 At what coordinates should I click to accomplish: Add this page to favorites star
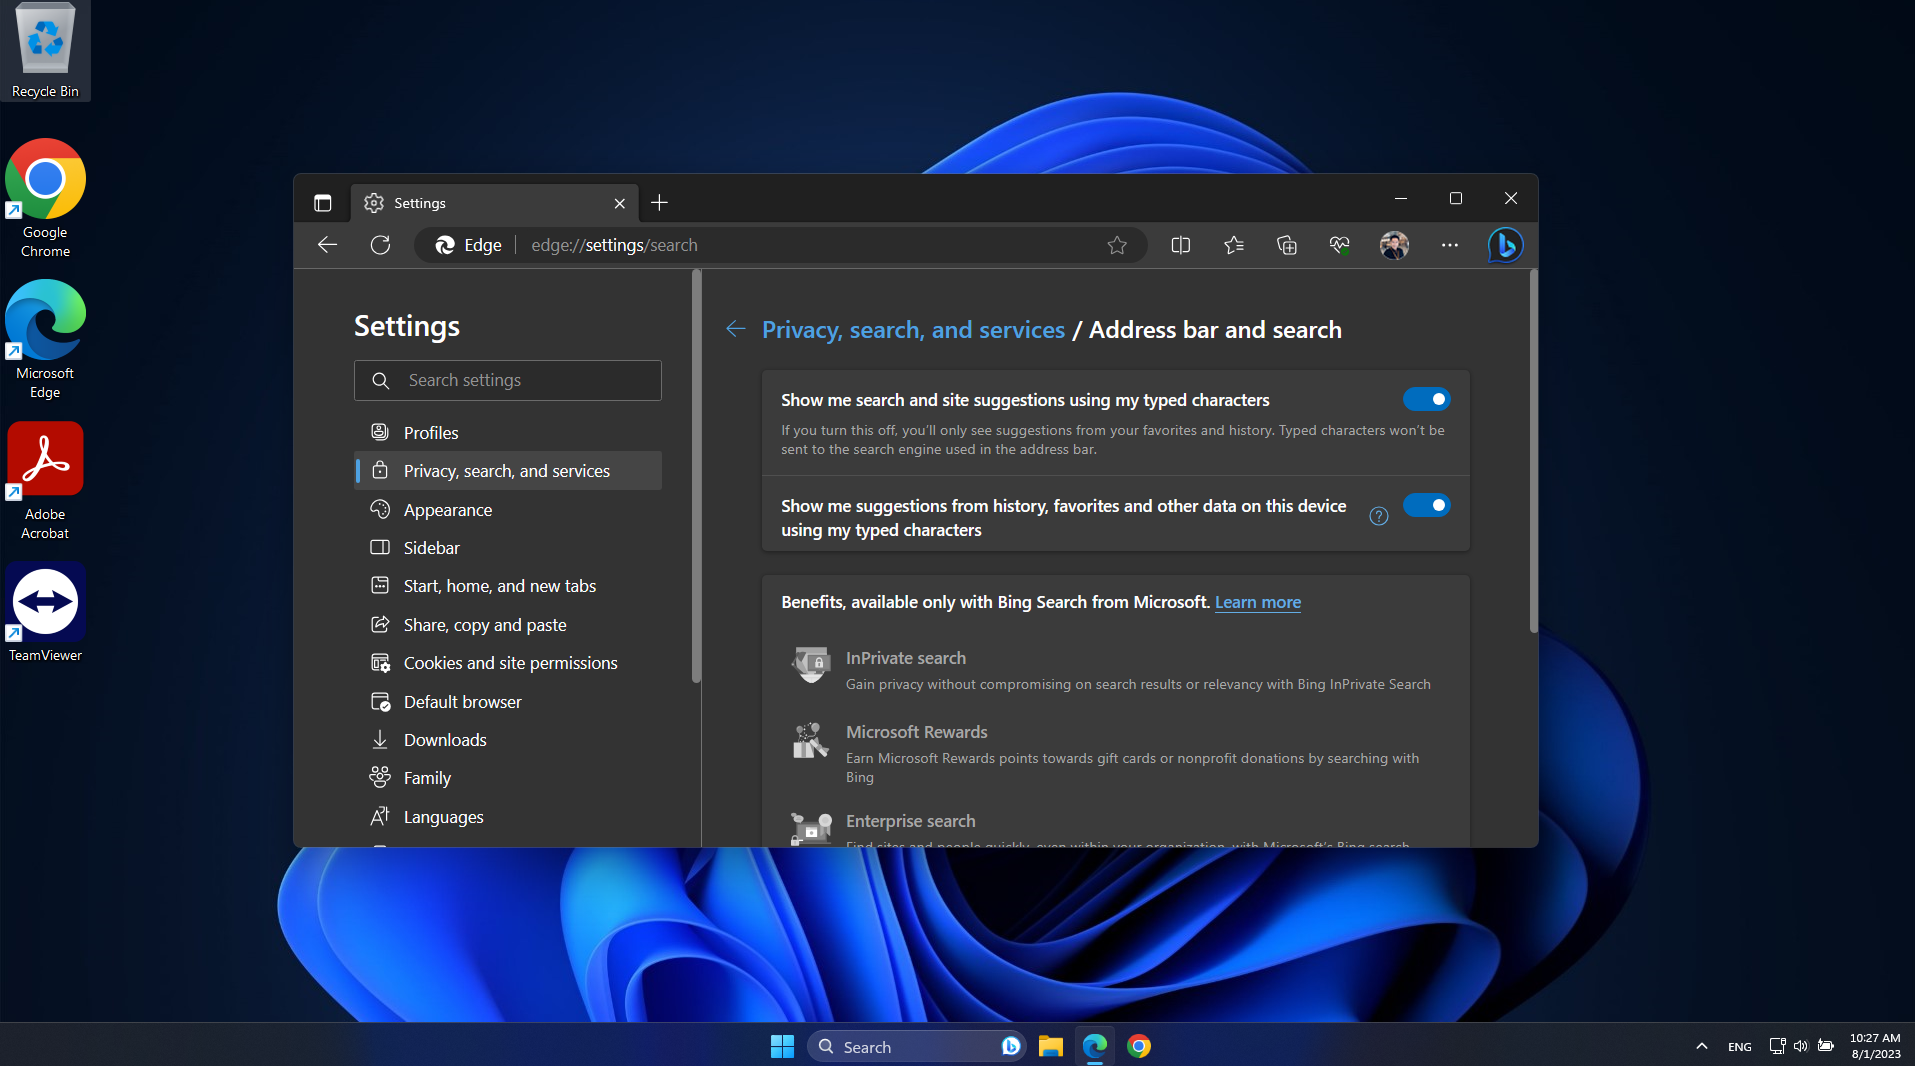[x=1117, y=245]
